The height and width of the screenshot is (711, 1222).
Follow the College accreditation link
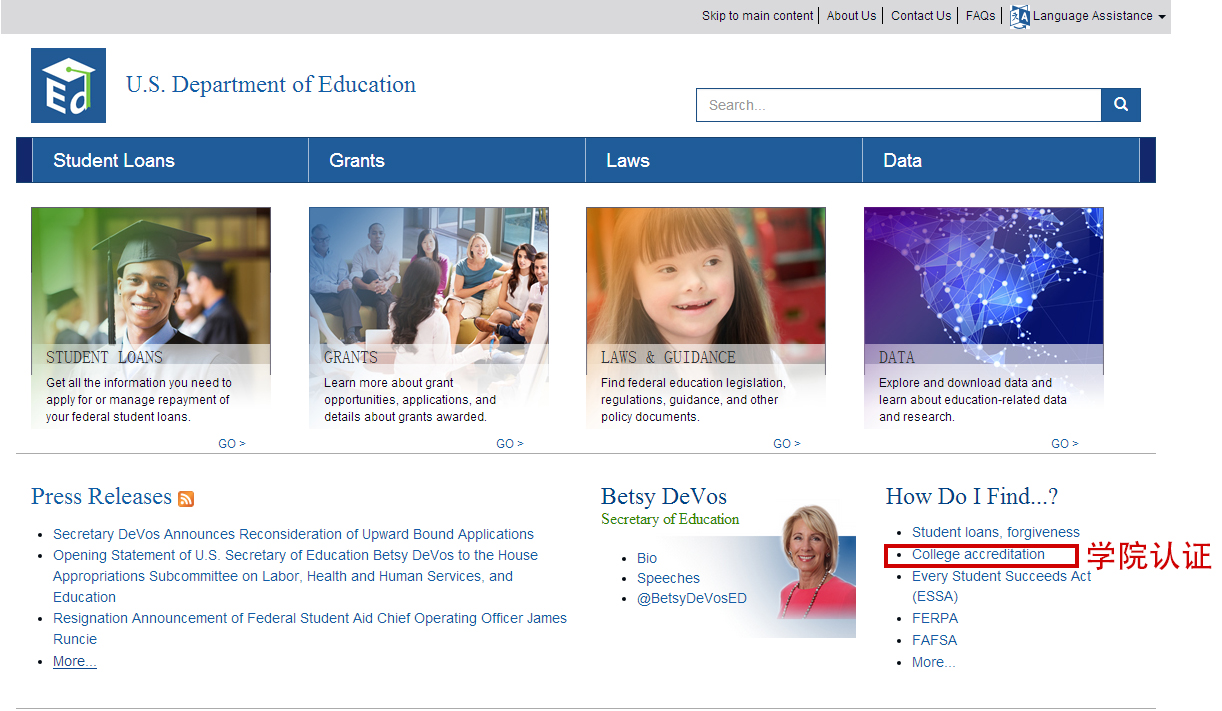click(978, 554)
